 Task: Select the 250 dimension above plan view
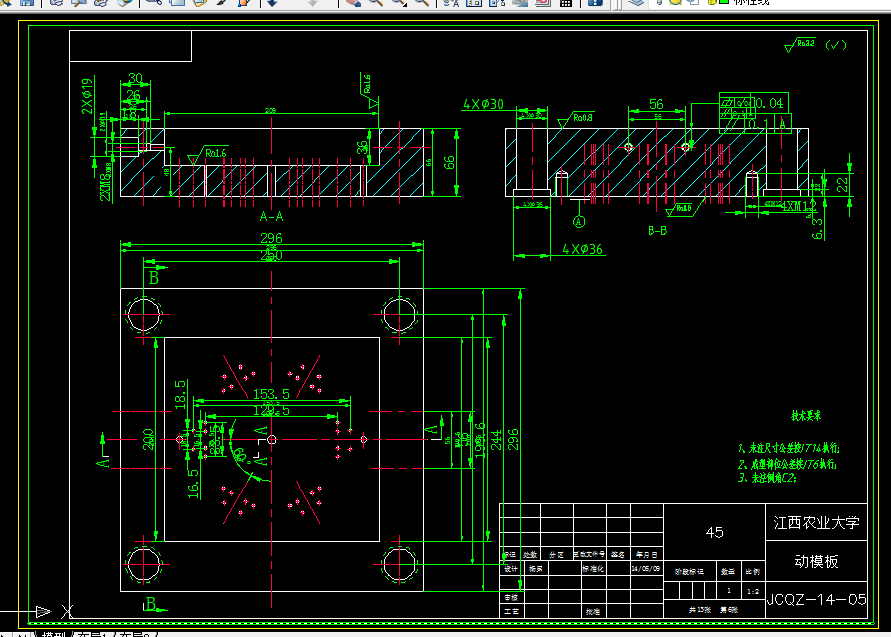271,256
